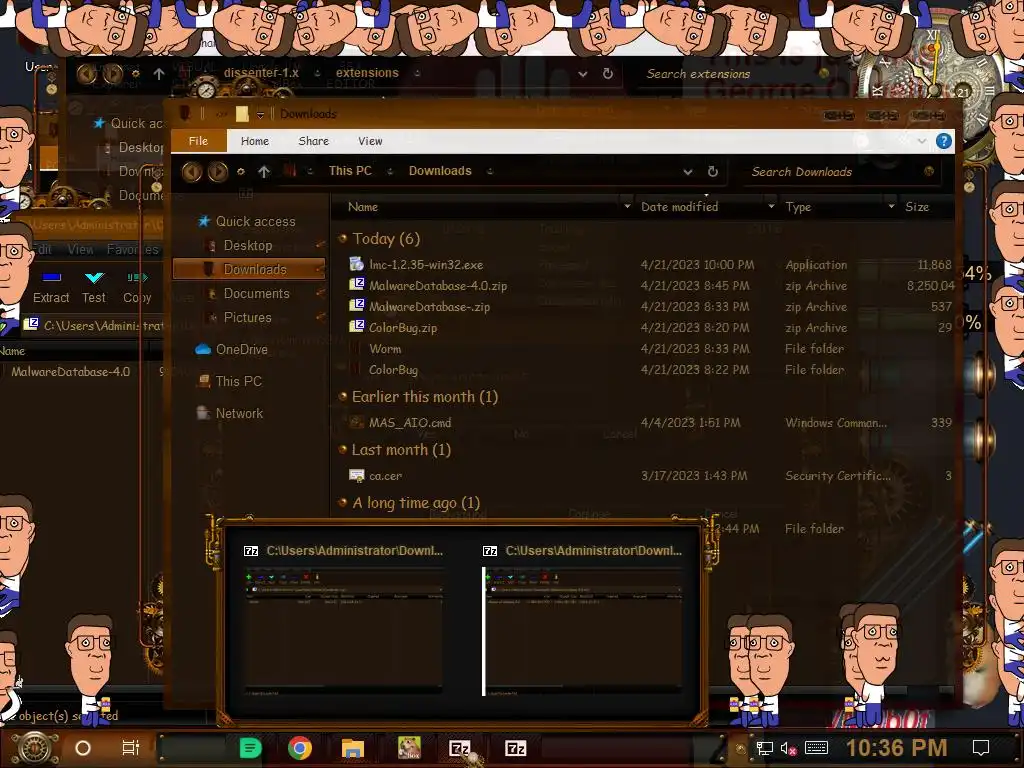Click the folder icon in Downloads title bar
The height and width of the screenshot is (768, 1024).
(242, 114)
